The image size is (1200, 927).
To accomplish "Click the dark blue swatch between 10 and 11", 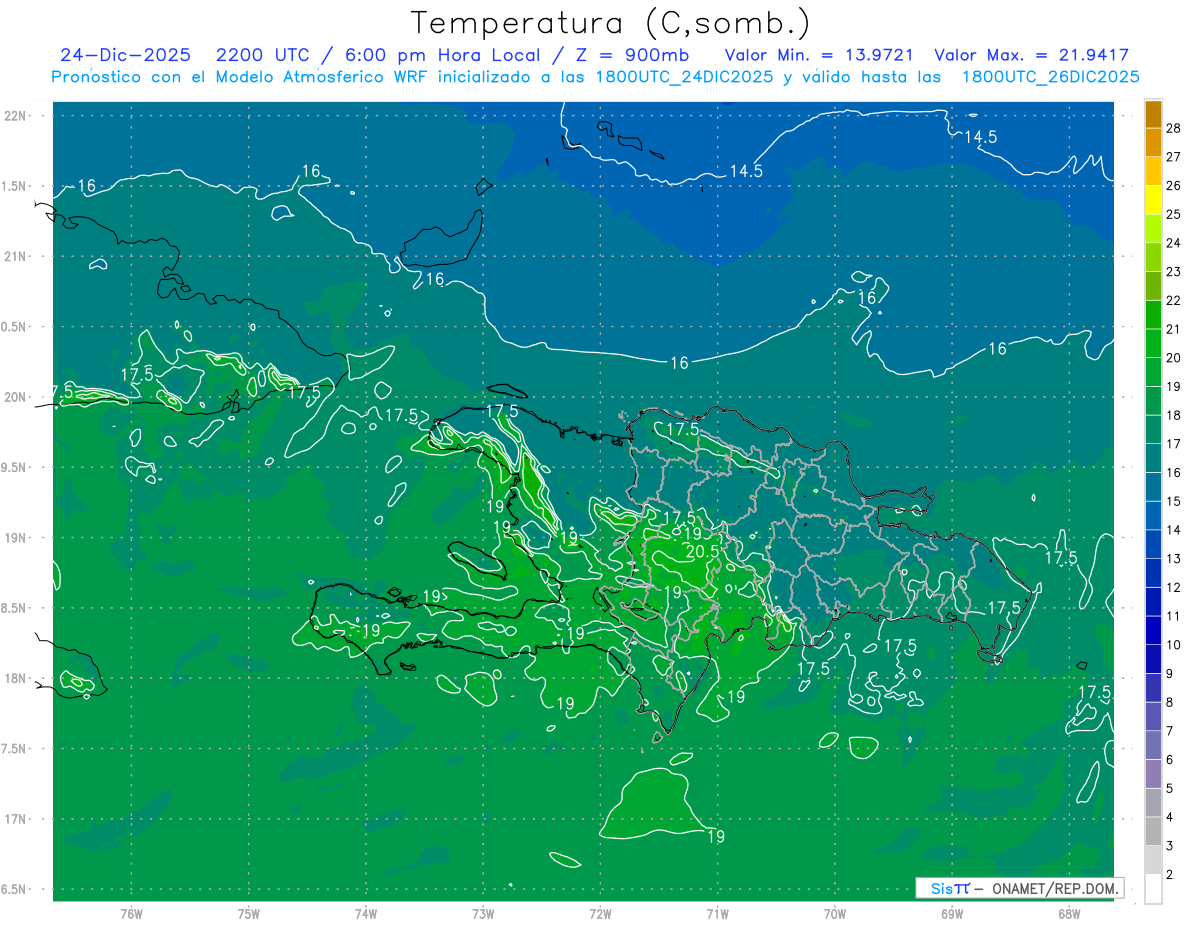I will point(1153,630).
